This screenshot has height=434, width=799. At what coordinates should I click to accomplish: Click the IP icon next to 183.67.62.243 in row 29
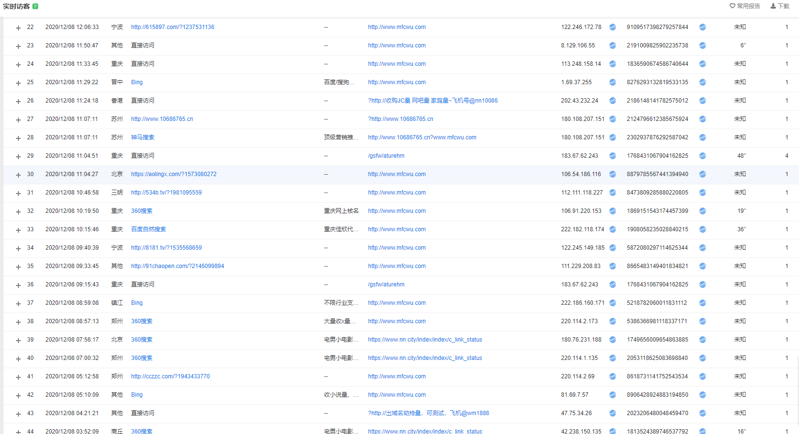point(613,156)
